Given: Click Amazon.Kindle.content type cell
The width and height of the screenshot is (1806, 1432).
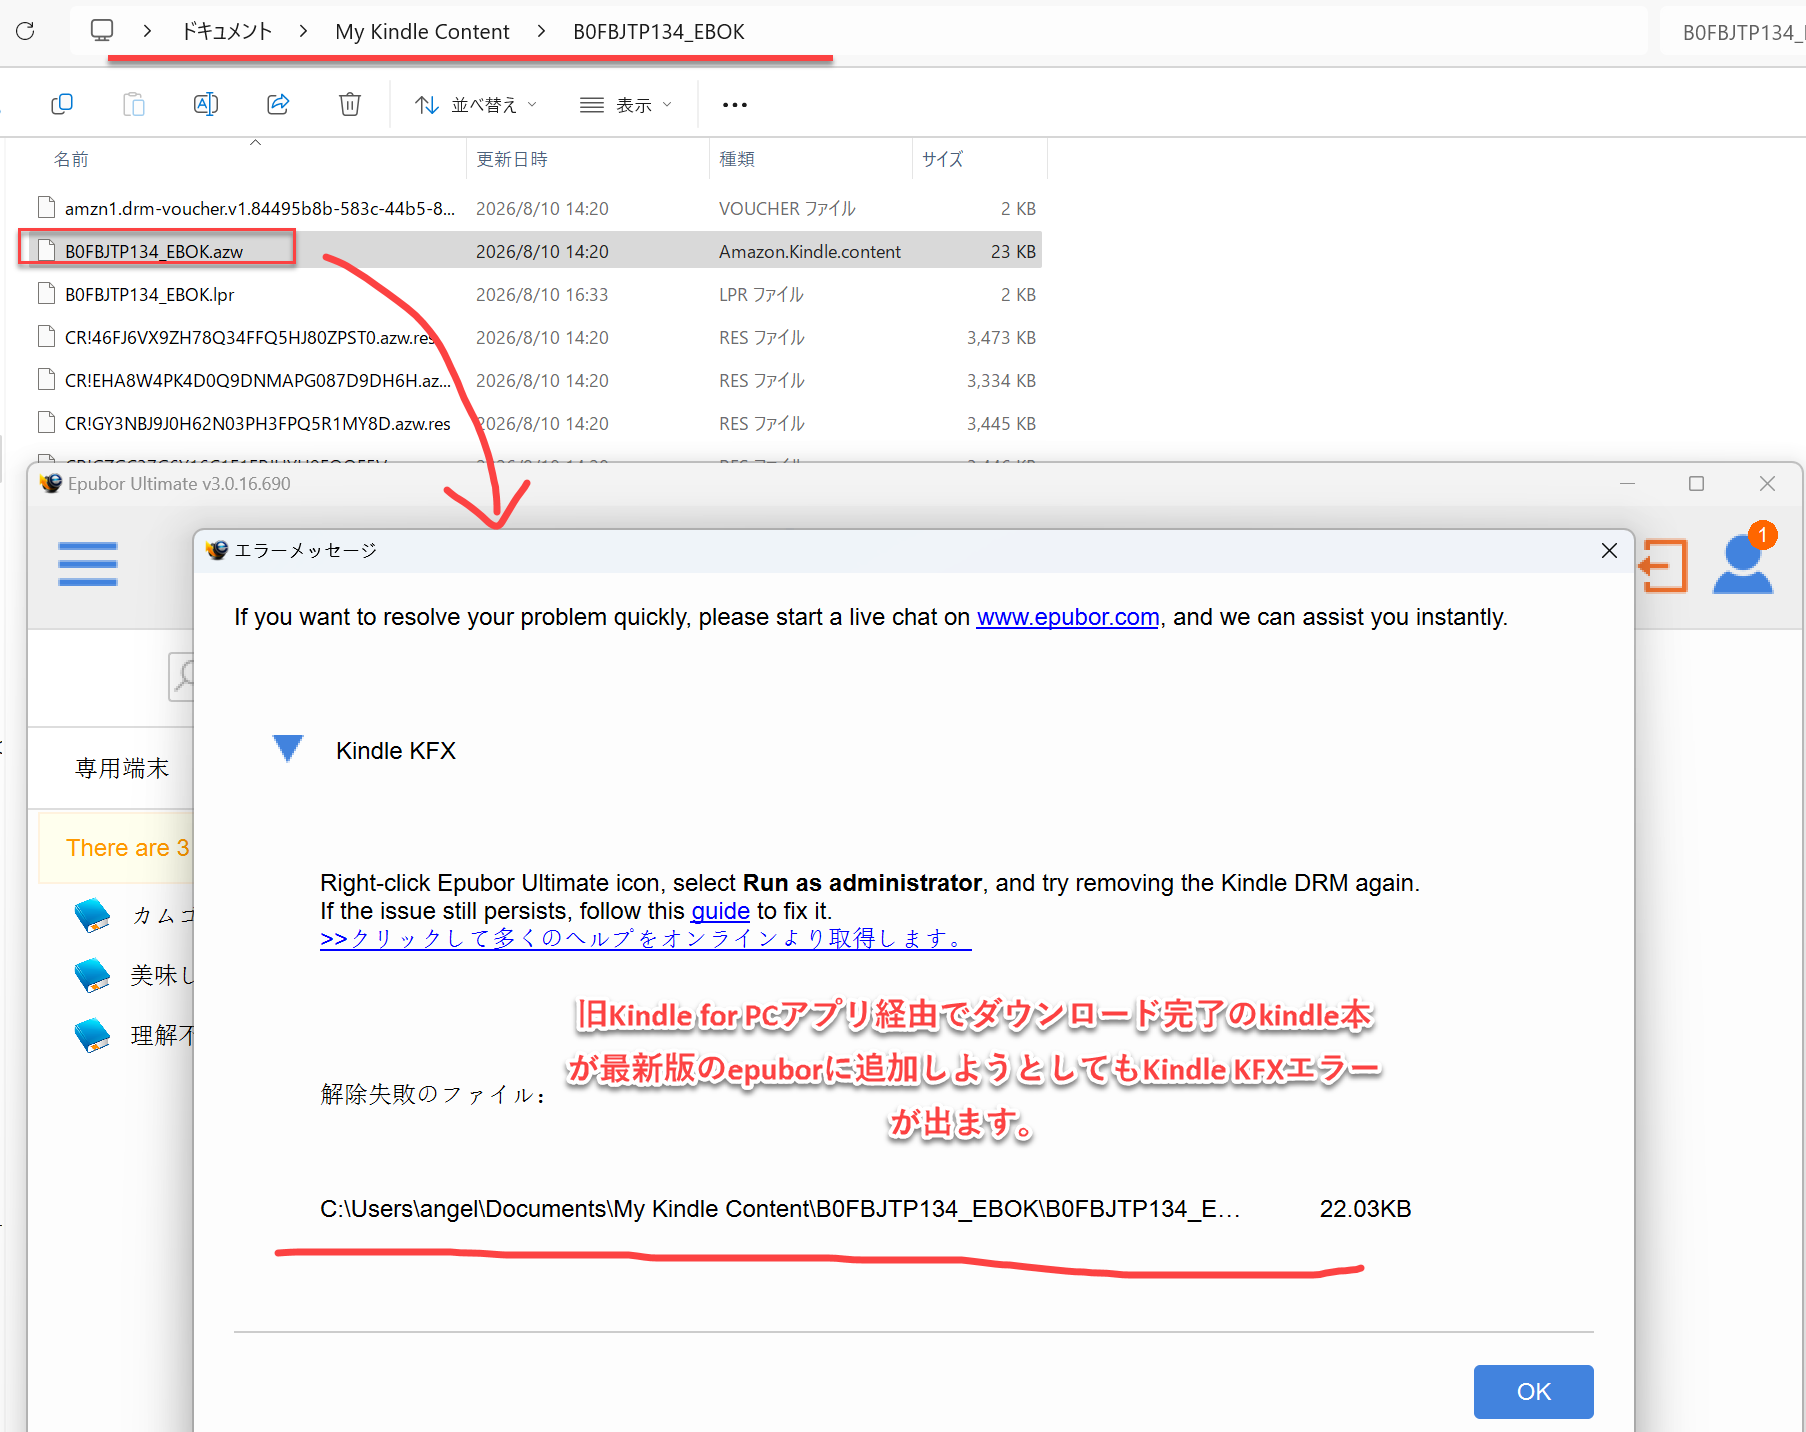Looking at the screenshot, I should click(x=810, y=251).
